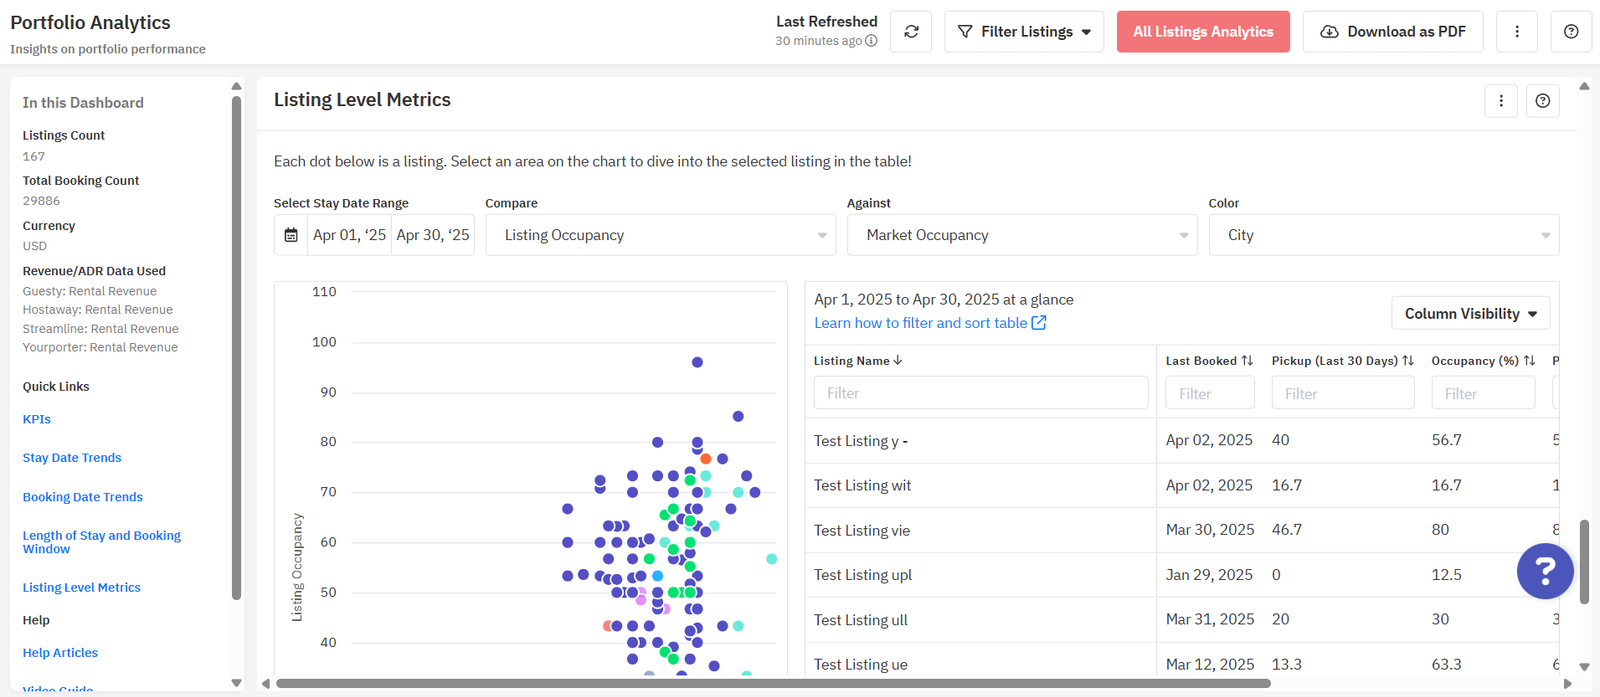Sort the Occupancy (%) column

[x=1529, y=360]
